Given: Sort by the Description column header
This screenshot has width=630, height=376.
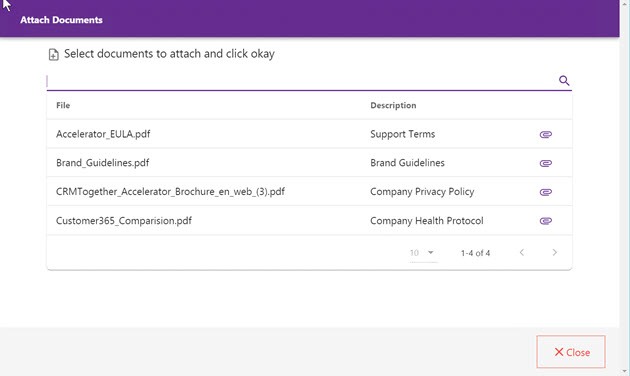Looking at the screenshot, I should 393,105.
